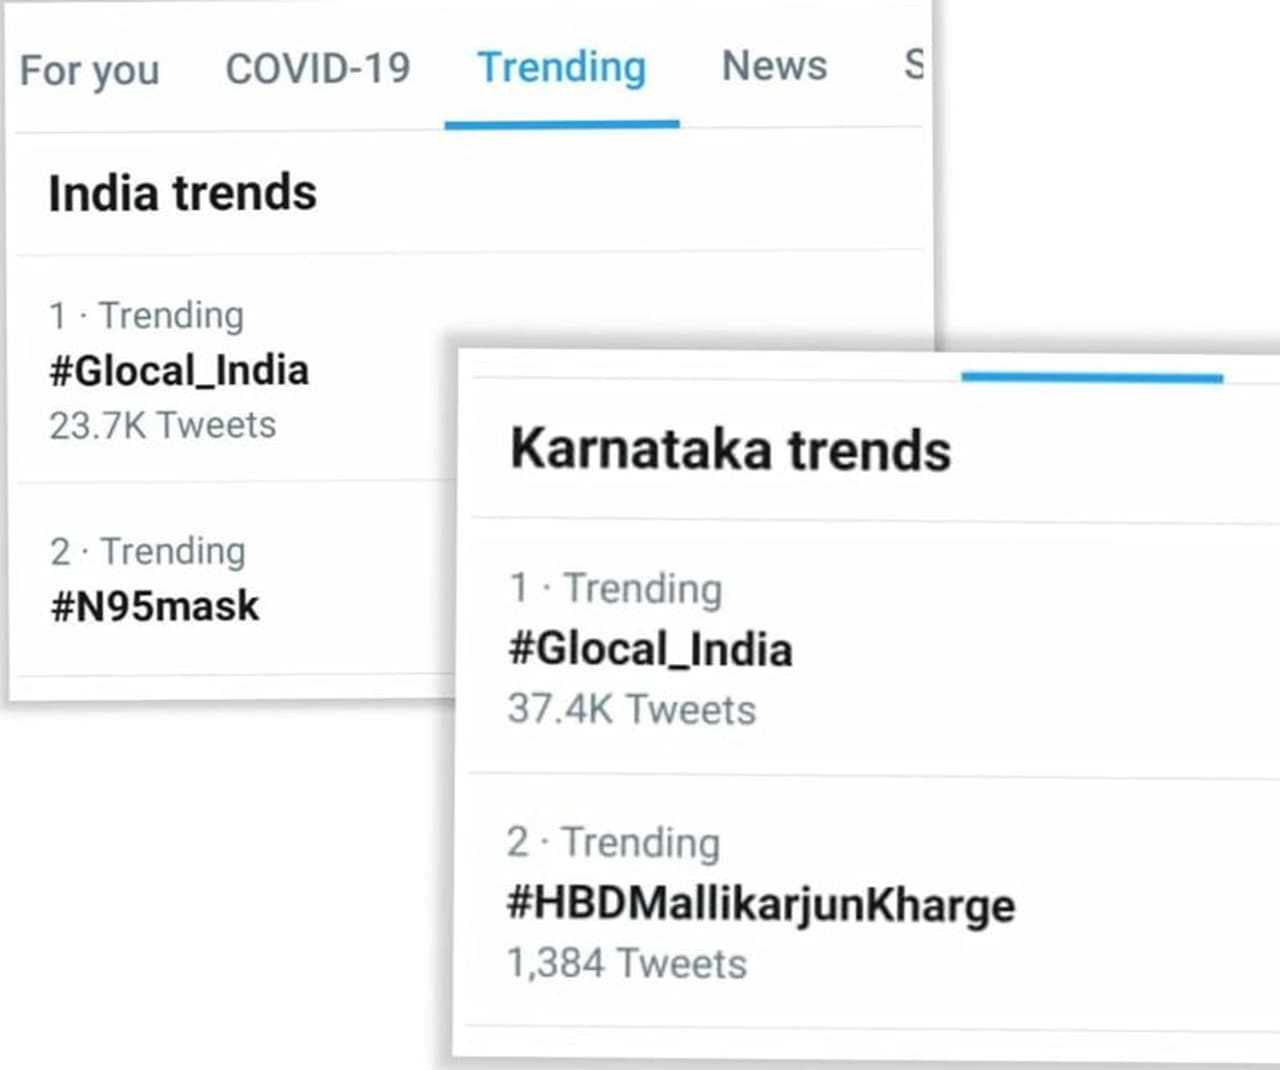Click "2 · Trending" label above #HBDMallikarjunKharge

click(x=613, y=843)
